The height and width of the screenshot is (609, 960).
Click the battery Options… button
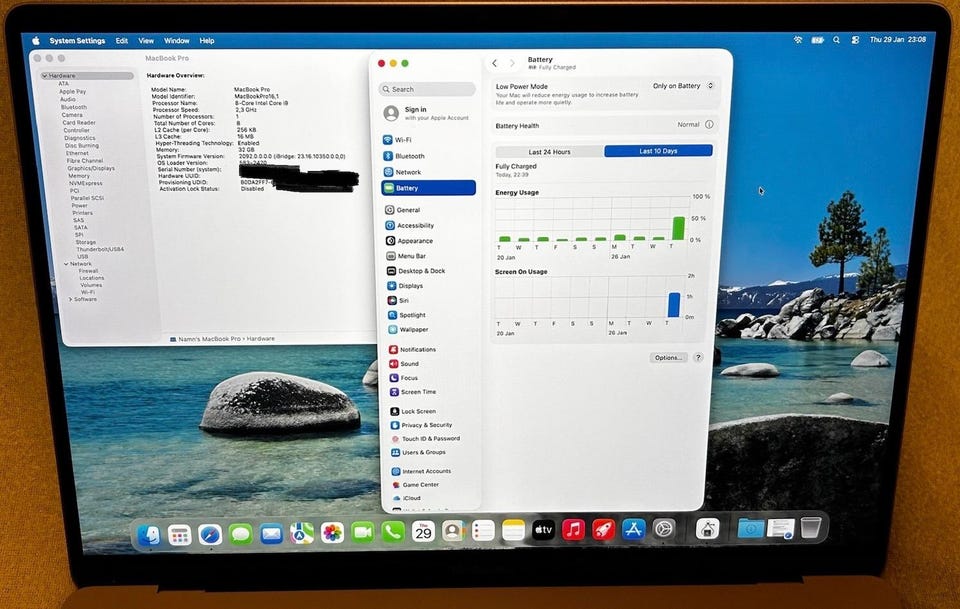[667, 357]
